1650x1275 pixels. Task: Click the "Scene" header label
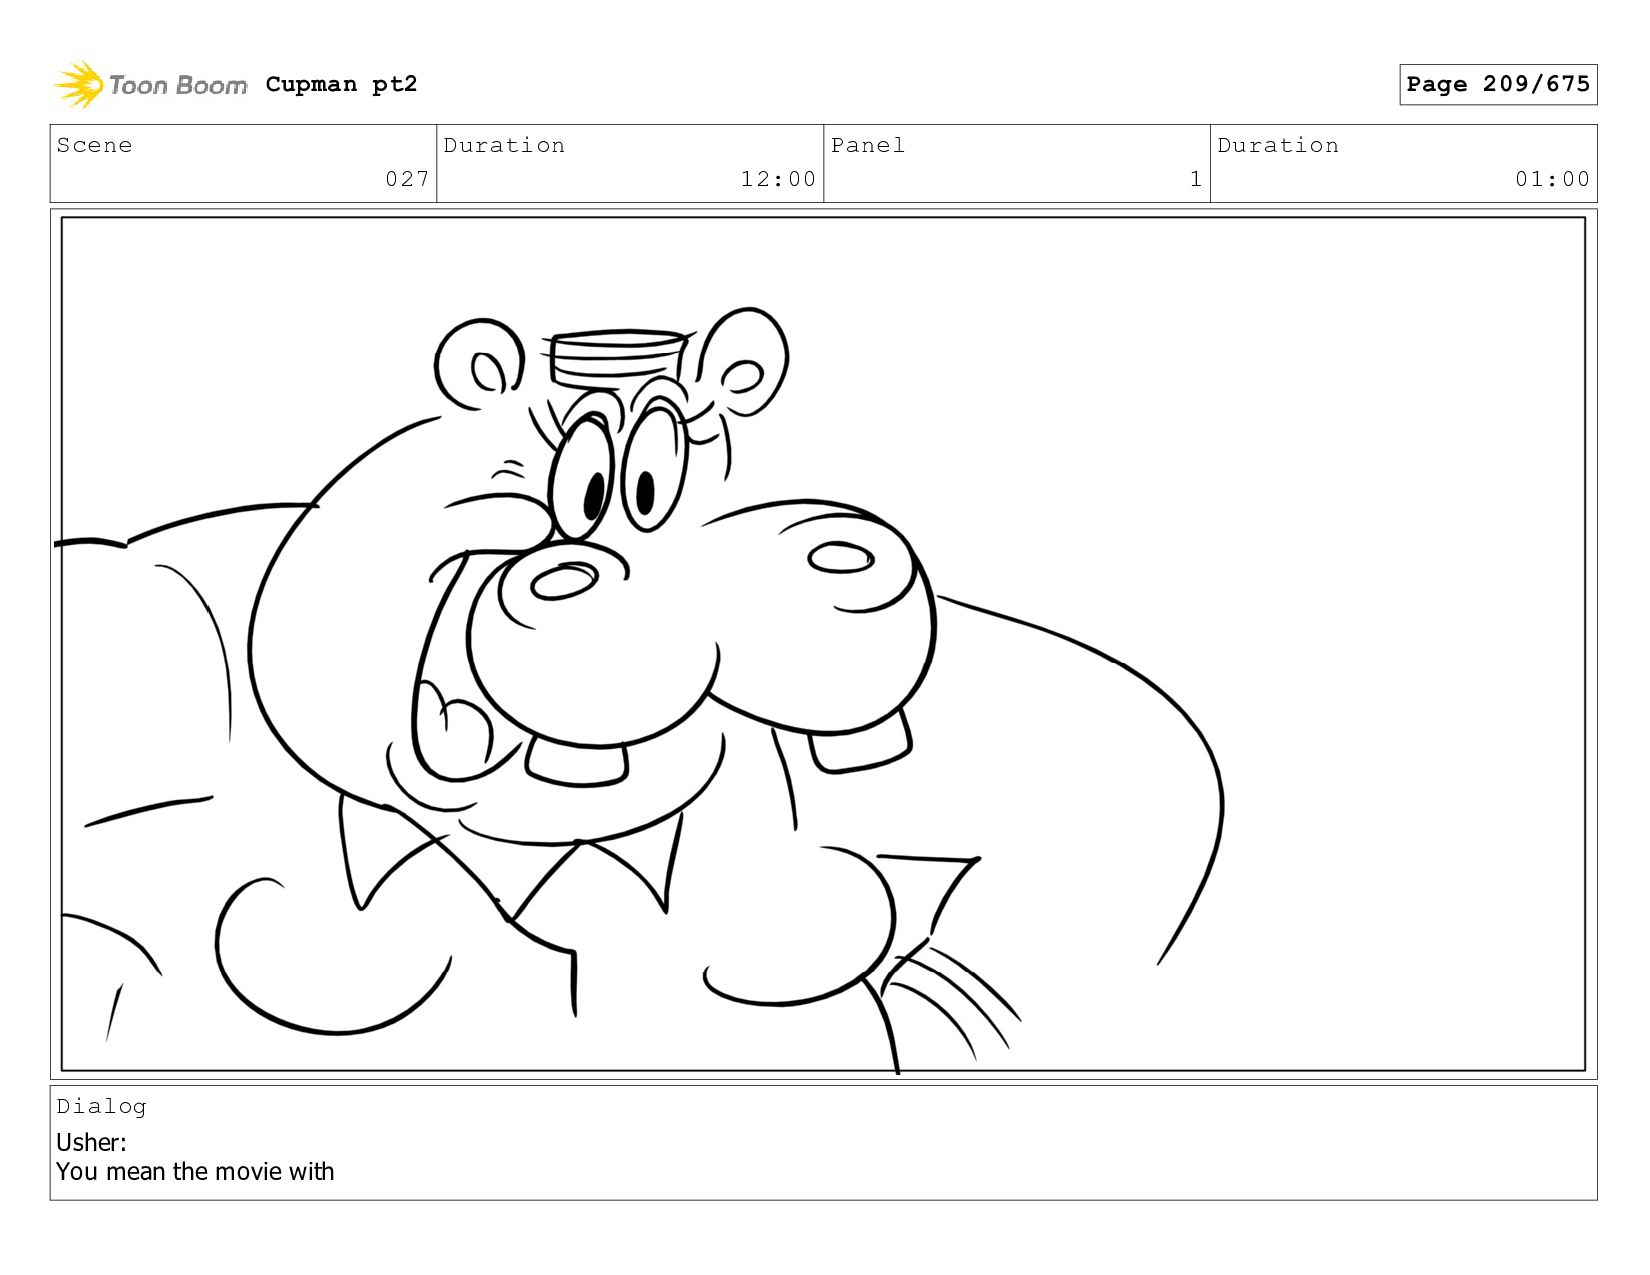94,145
